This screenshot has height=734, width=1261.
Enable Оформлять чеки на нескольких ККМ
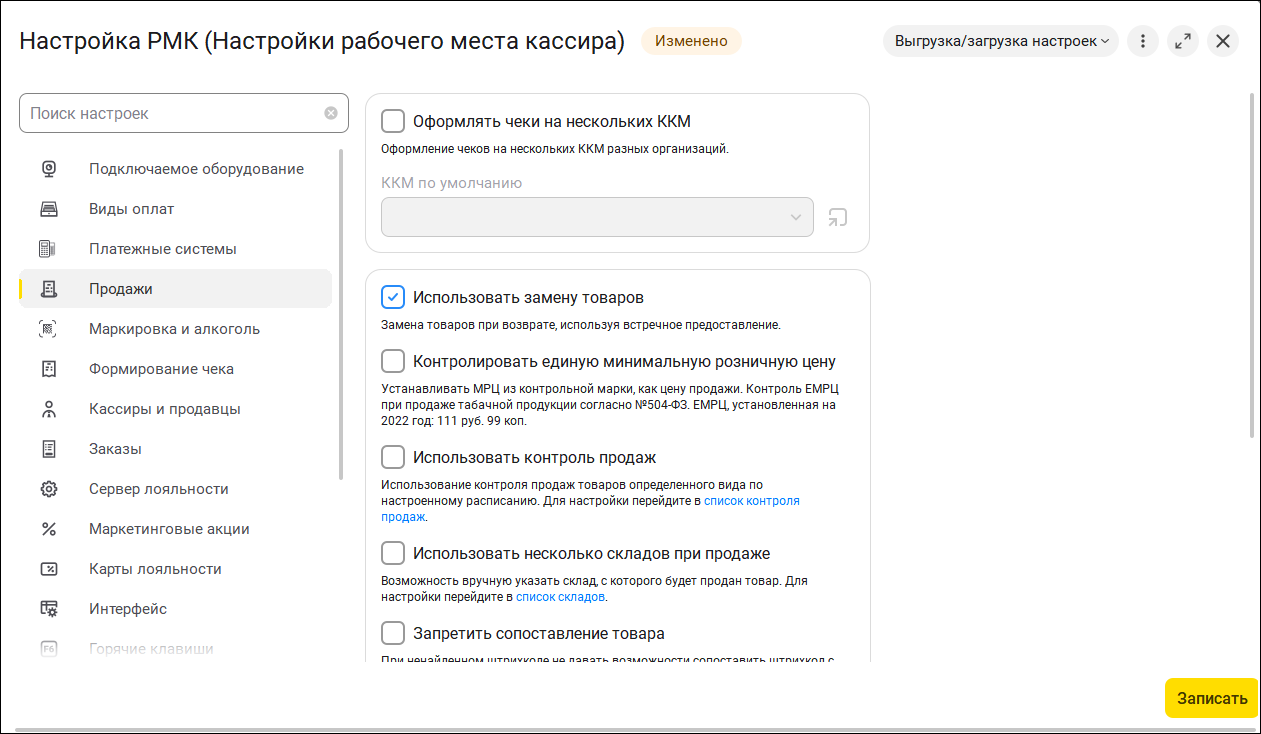click(x=393, y=122)
